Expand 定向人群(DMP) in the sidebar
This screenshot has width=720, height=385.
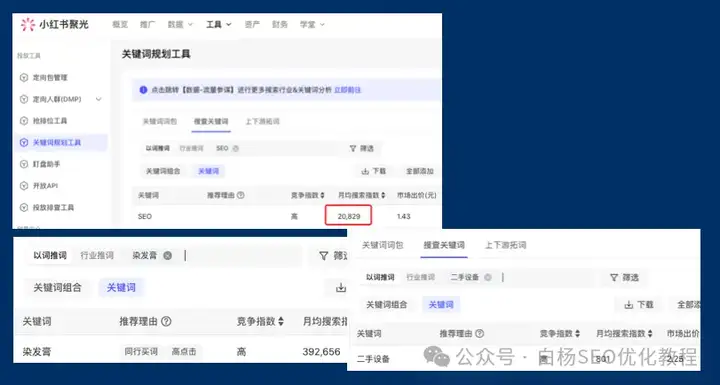98,99
